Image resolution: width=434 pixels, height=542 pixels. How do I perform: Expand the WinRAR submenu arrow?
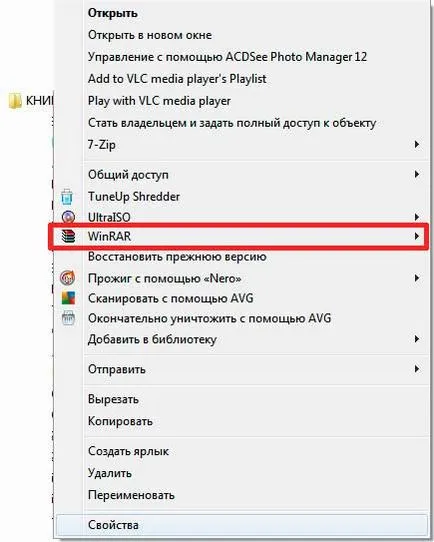(417, 236)
